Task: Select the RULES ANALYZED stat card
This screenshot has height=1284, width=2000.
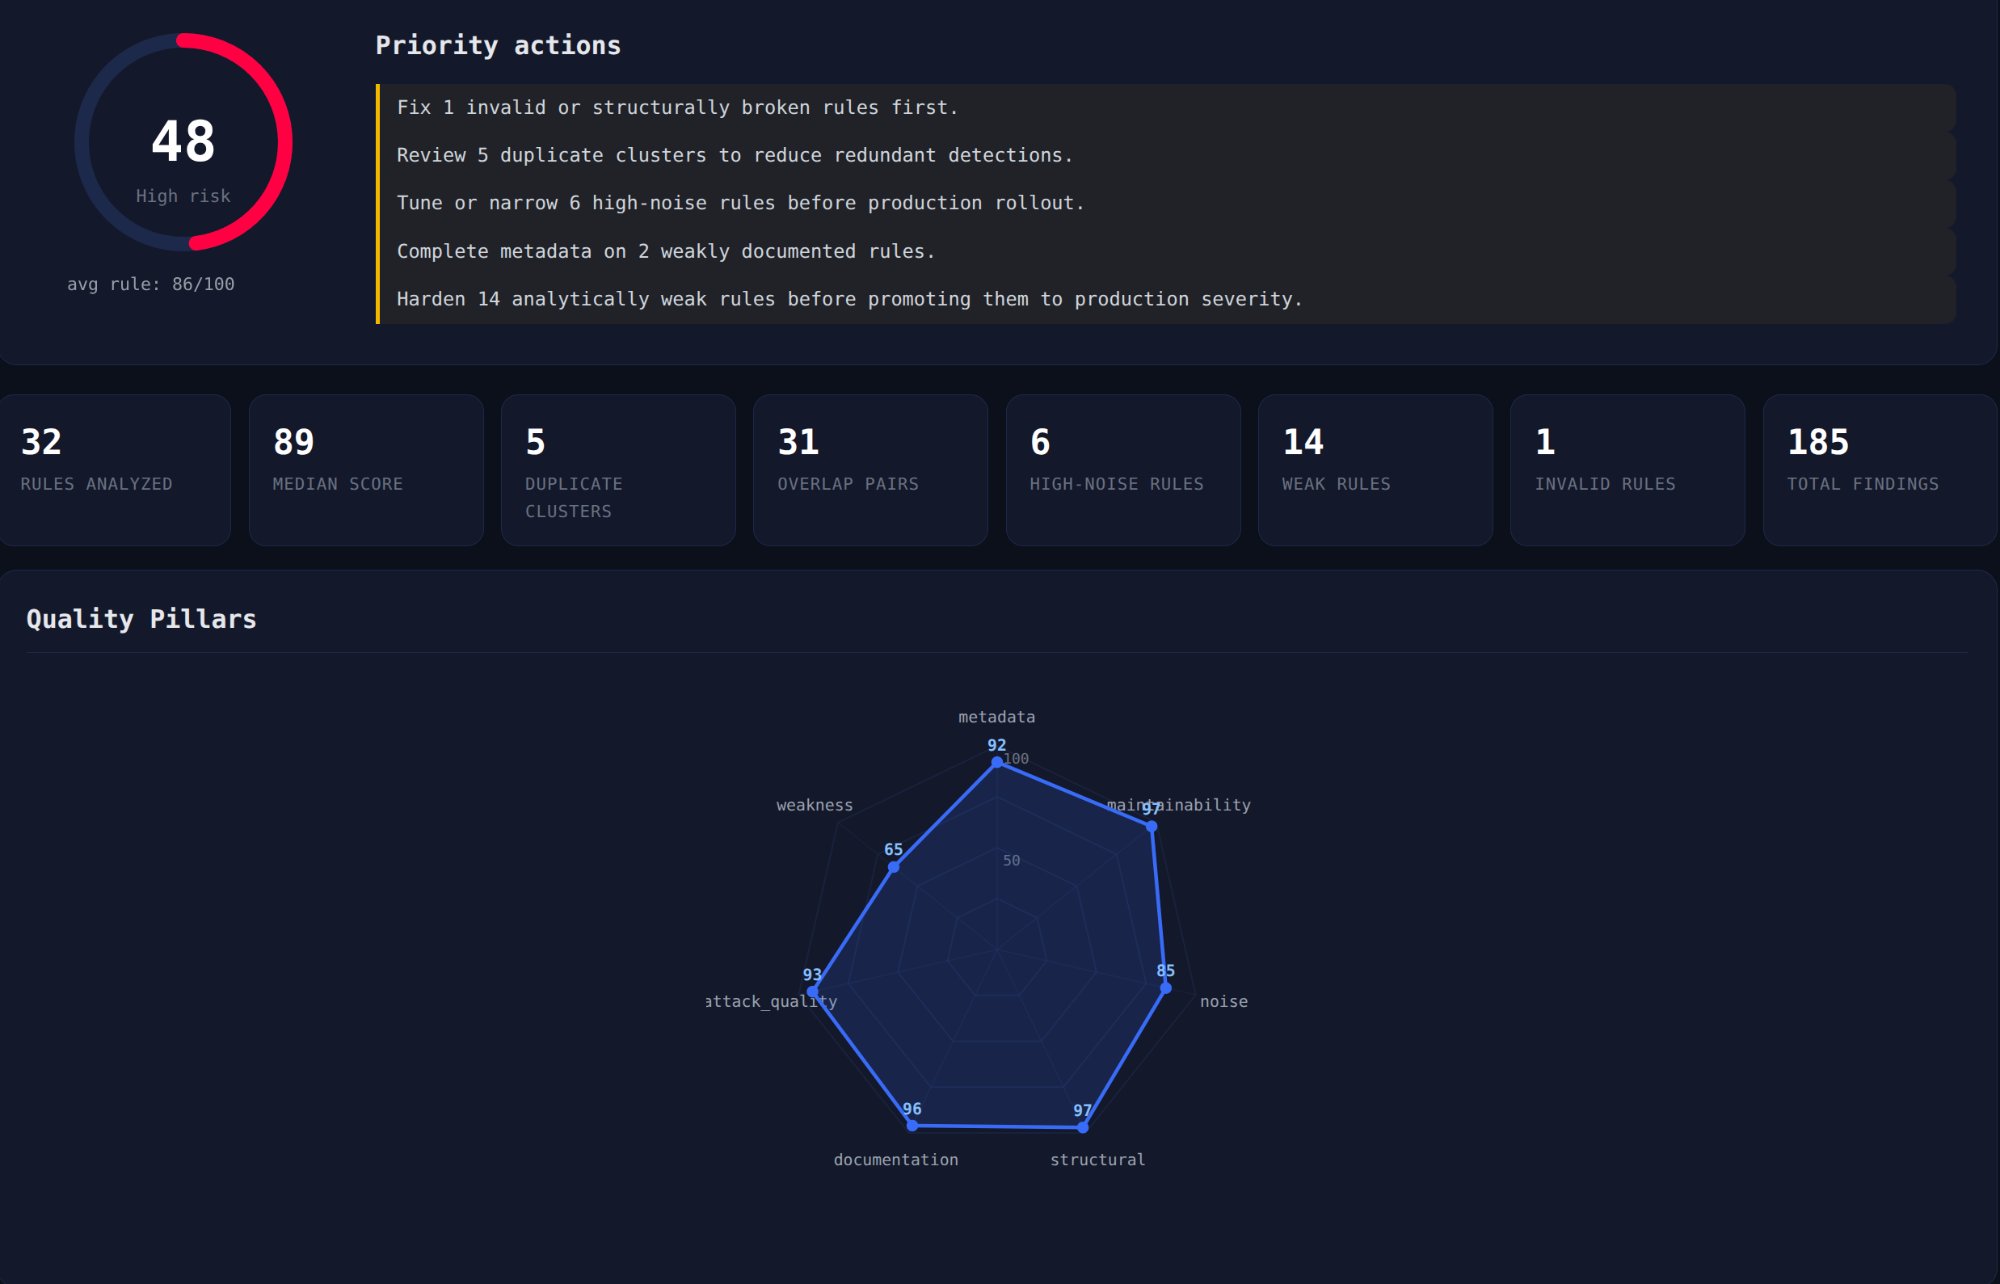Action: [115, 468]
